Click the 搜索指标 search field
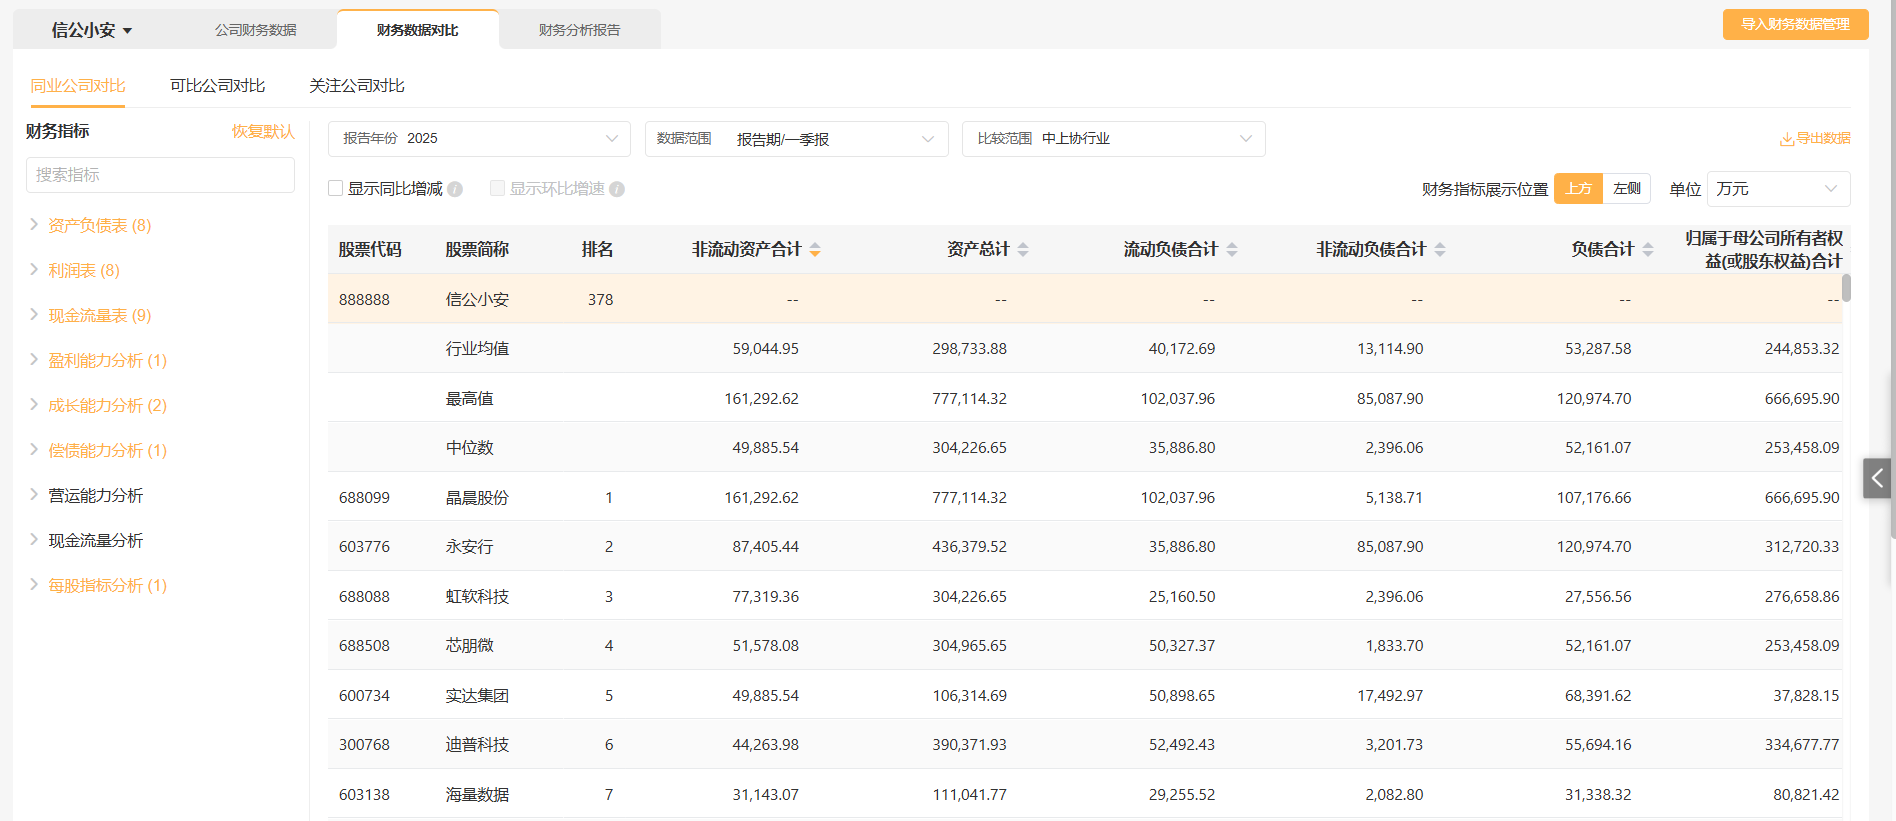1896x821 pixels. (160, 175)
